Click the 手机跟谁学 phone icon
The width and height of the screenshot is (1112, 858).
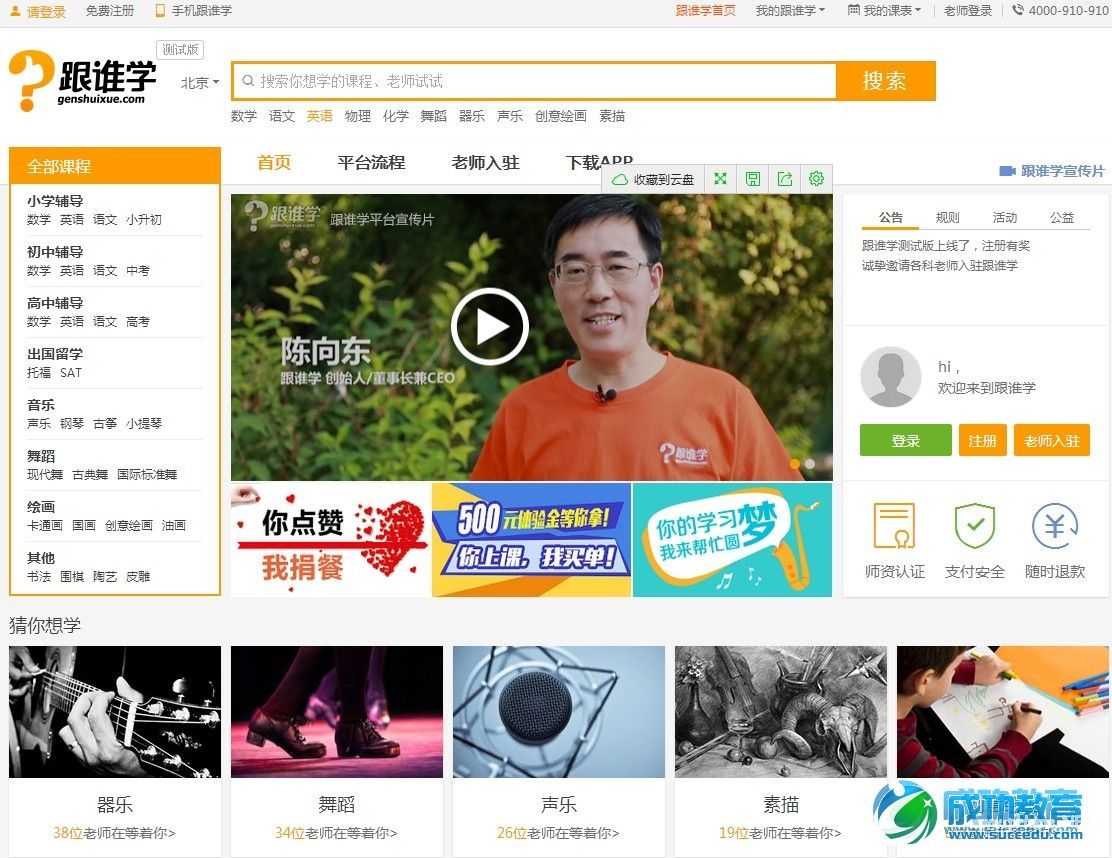point(158,11)
